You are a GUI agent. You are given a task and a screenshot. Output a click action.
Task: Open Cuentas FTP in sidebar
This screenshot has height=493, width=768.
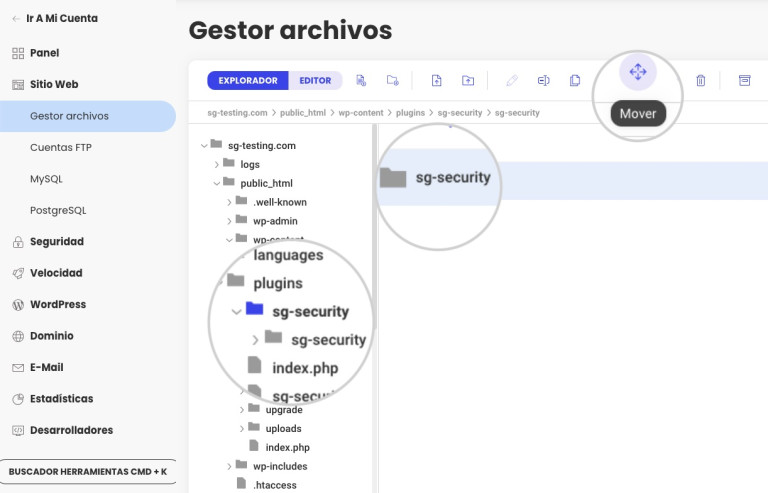(x=61, y=147)
